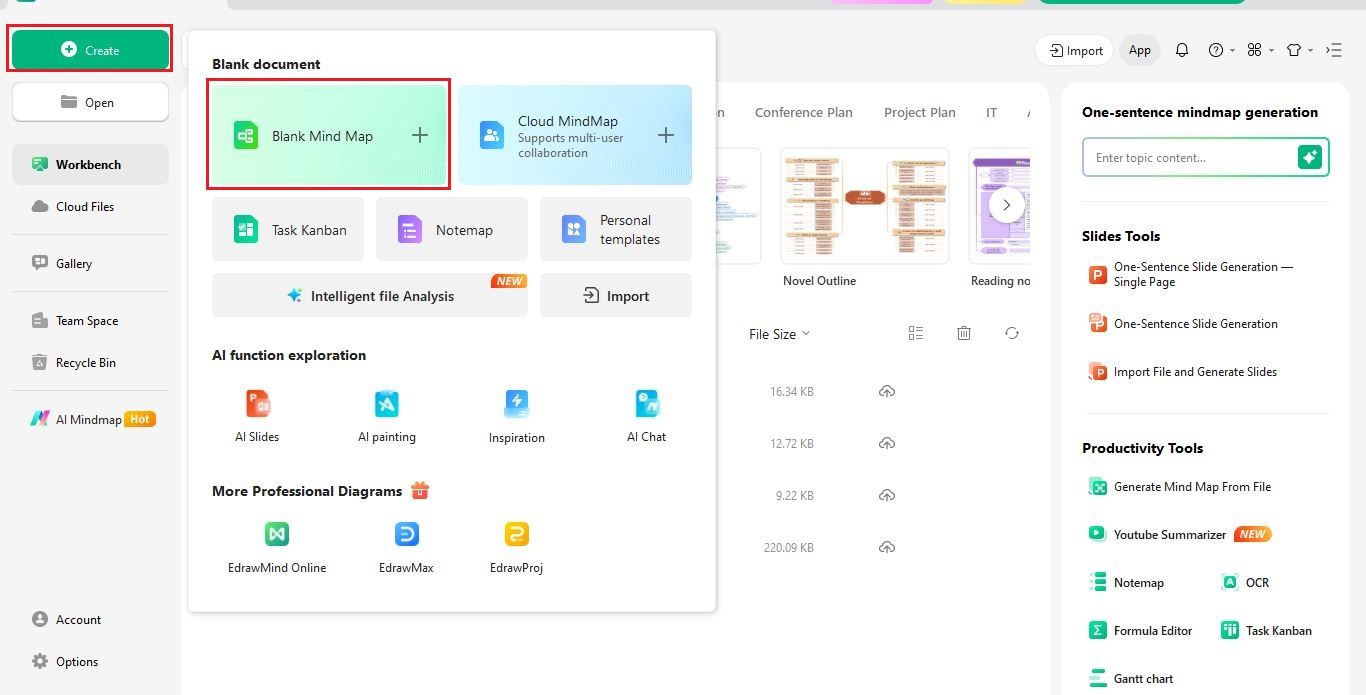Open AI painting feature

click(387, 416)
